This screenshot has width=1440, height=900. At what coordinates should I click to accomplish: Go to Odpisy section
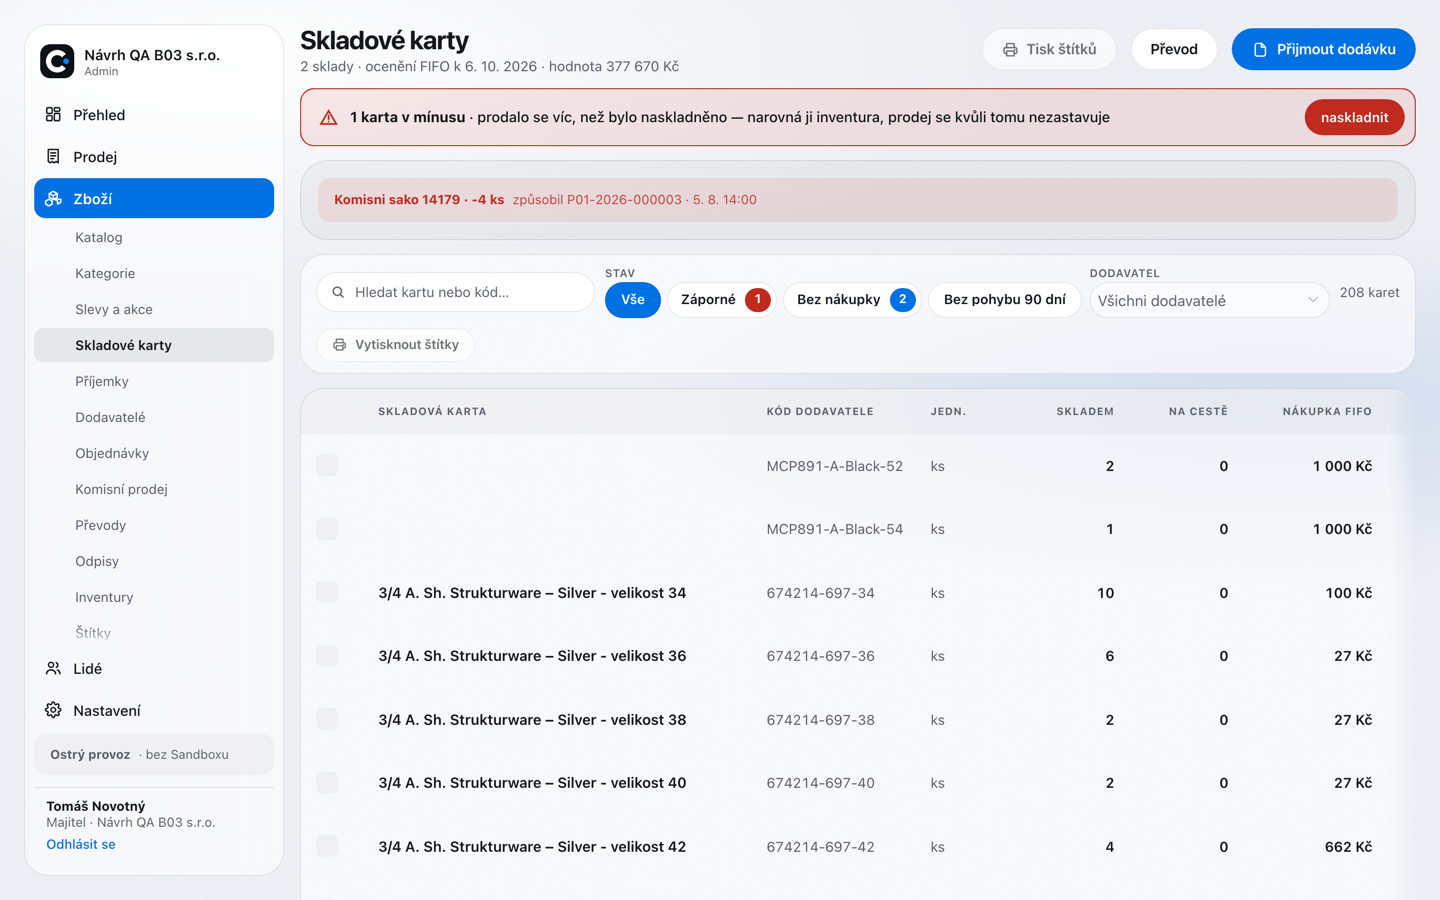154,561
